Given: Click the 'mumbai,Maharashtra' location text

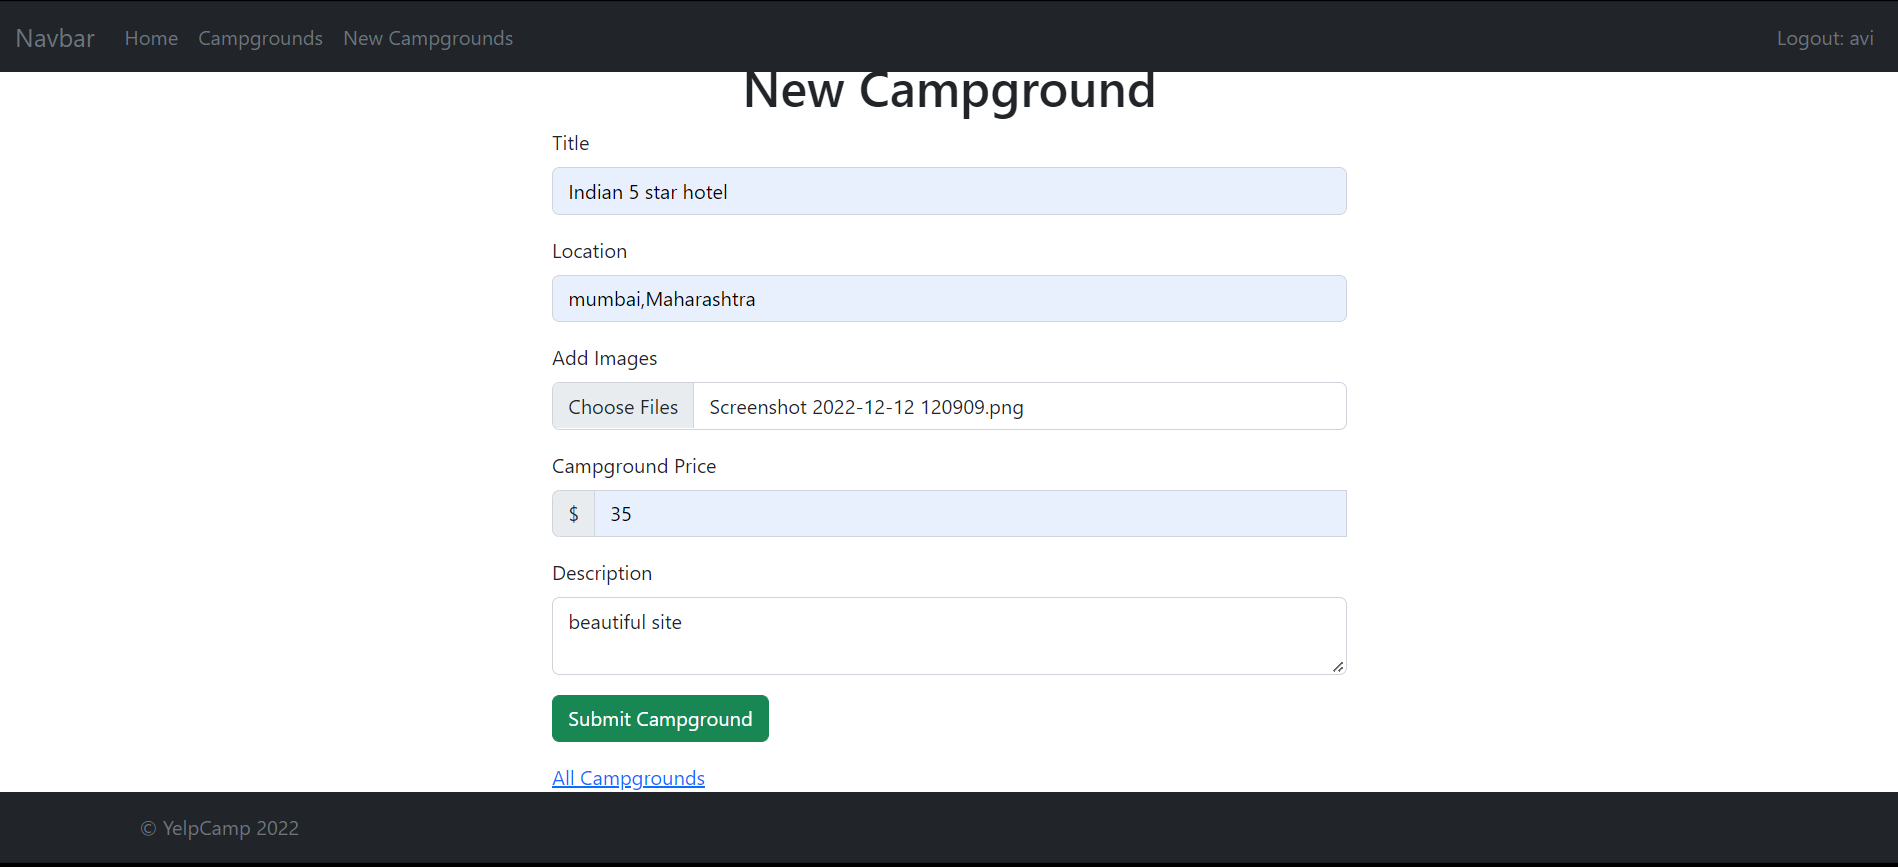Looking at the screenshot, I should pyautogui.click(x=661, y=298).
